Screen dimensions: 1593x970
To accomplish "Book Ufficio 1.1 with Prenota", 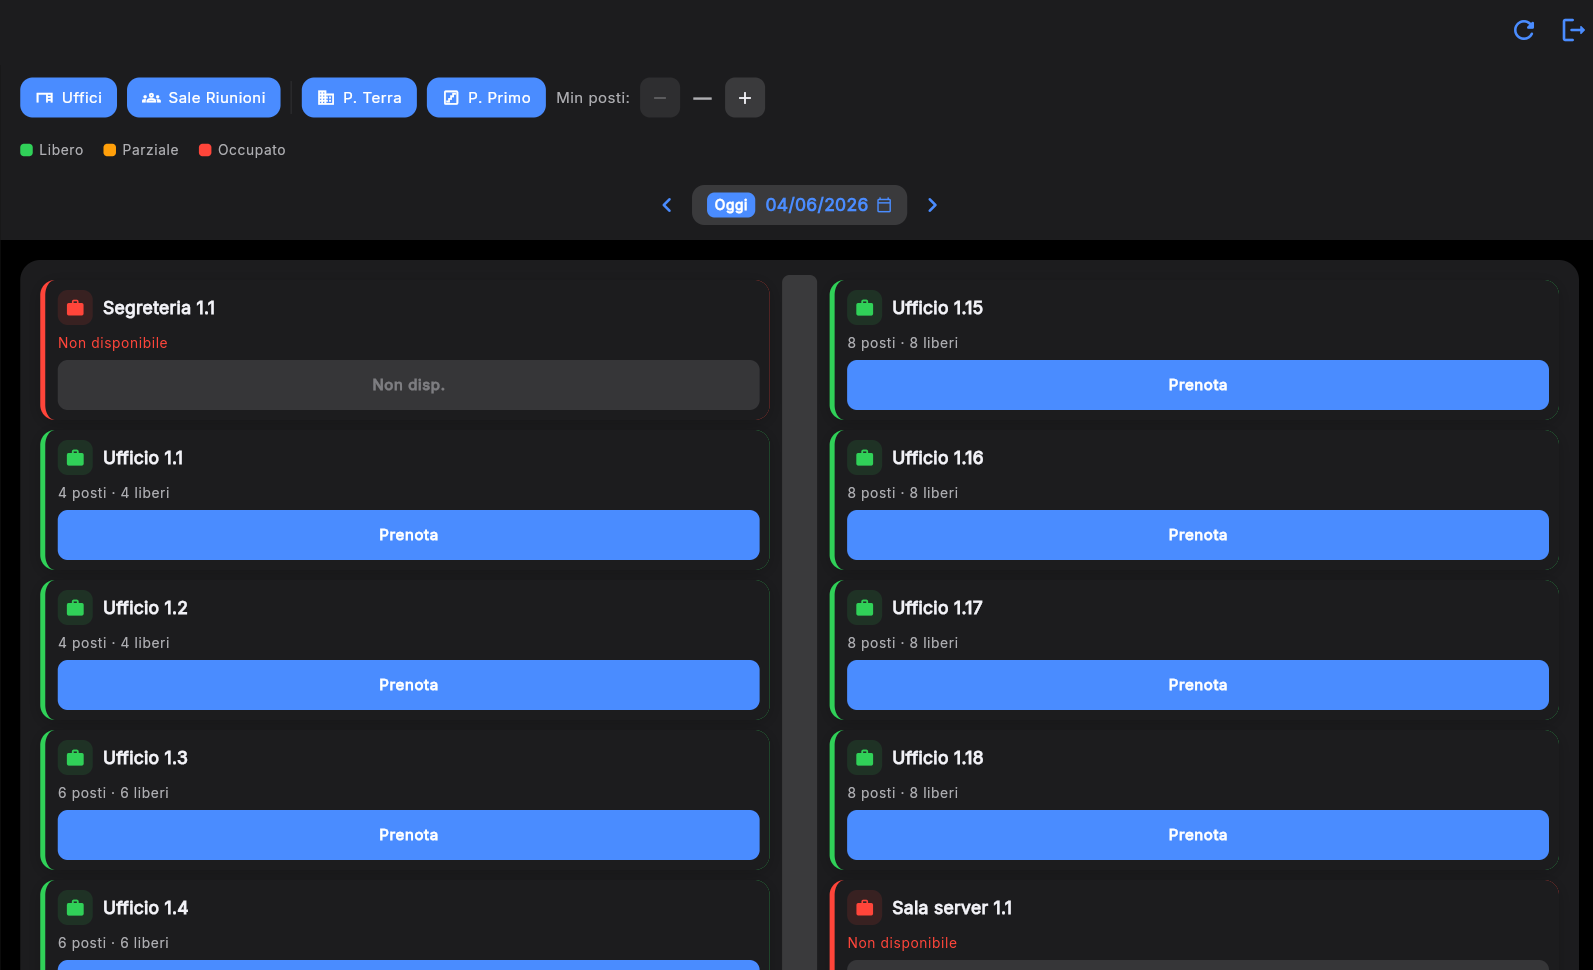I will click(x=409, y=535).
